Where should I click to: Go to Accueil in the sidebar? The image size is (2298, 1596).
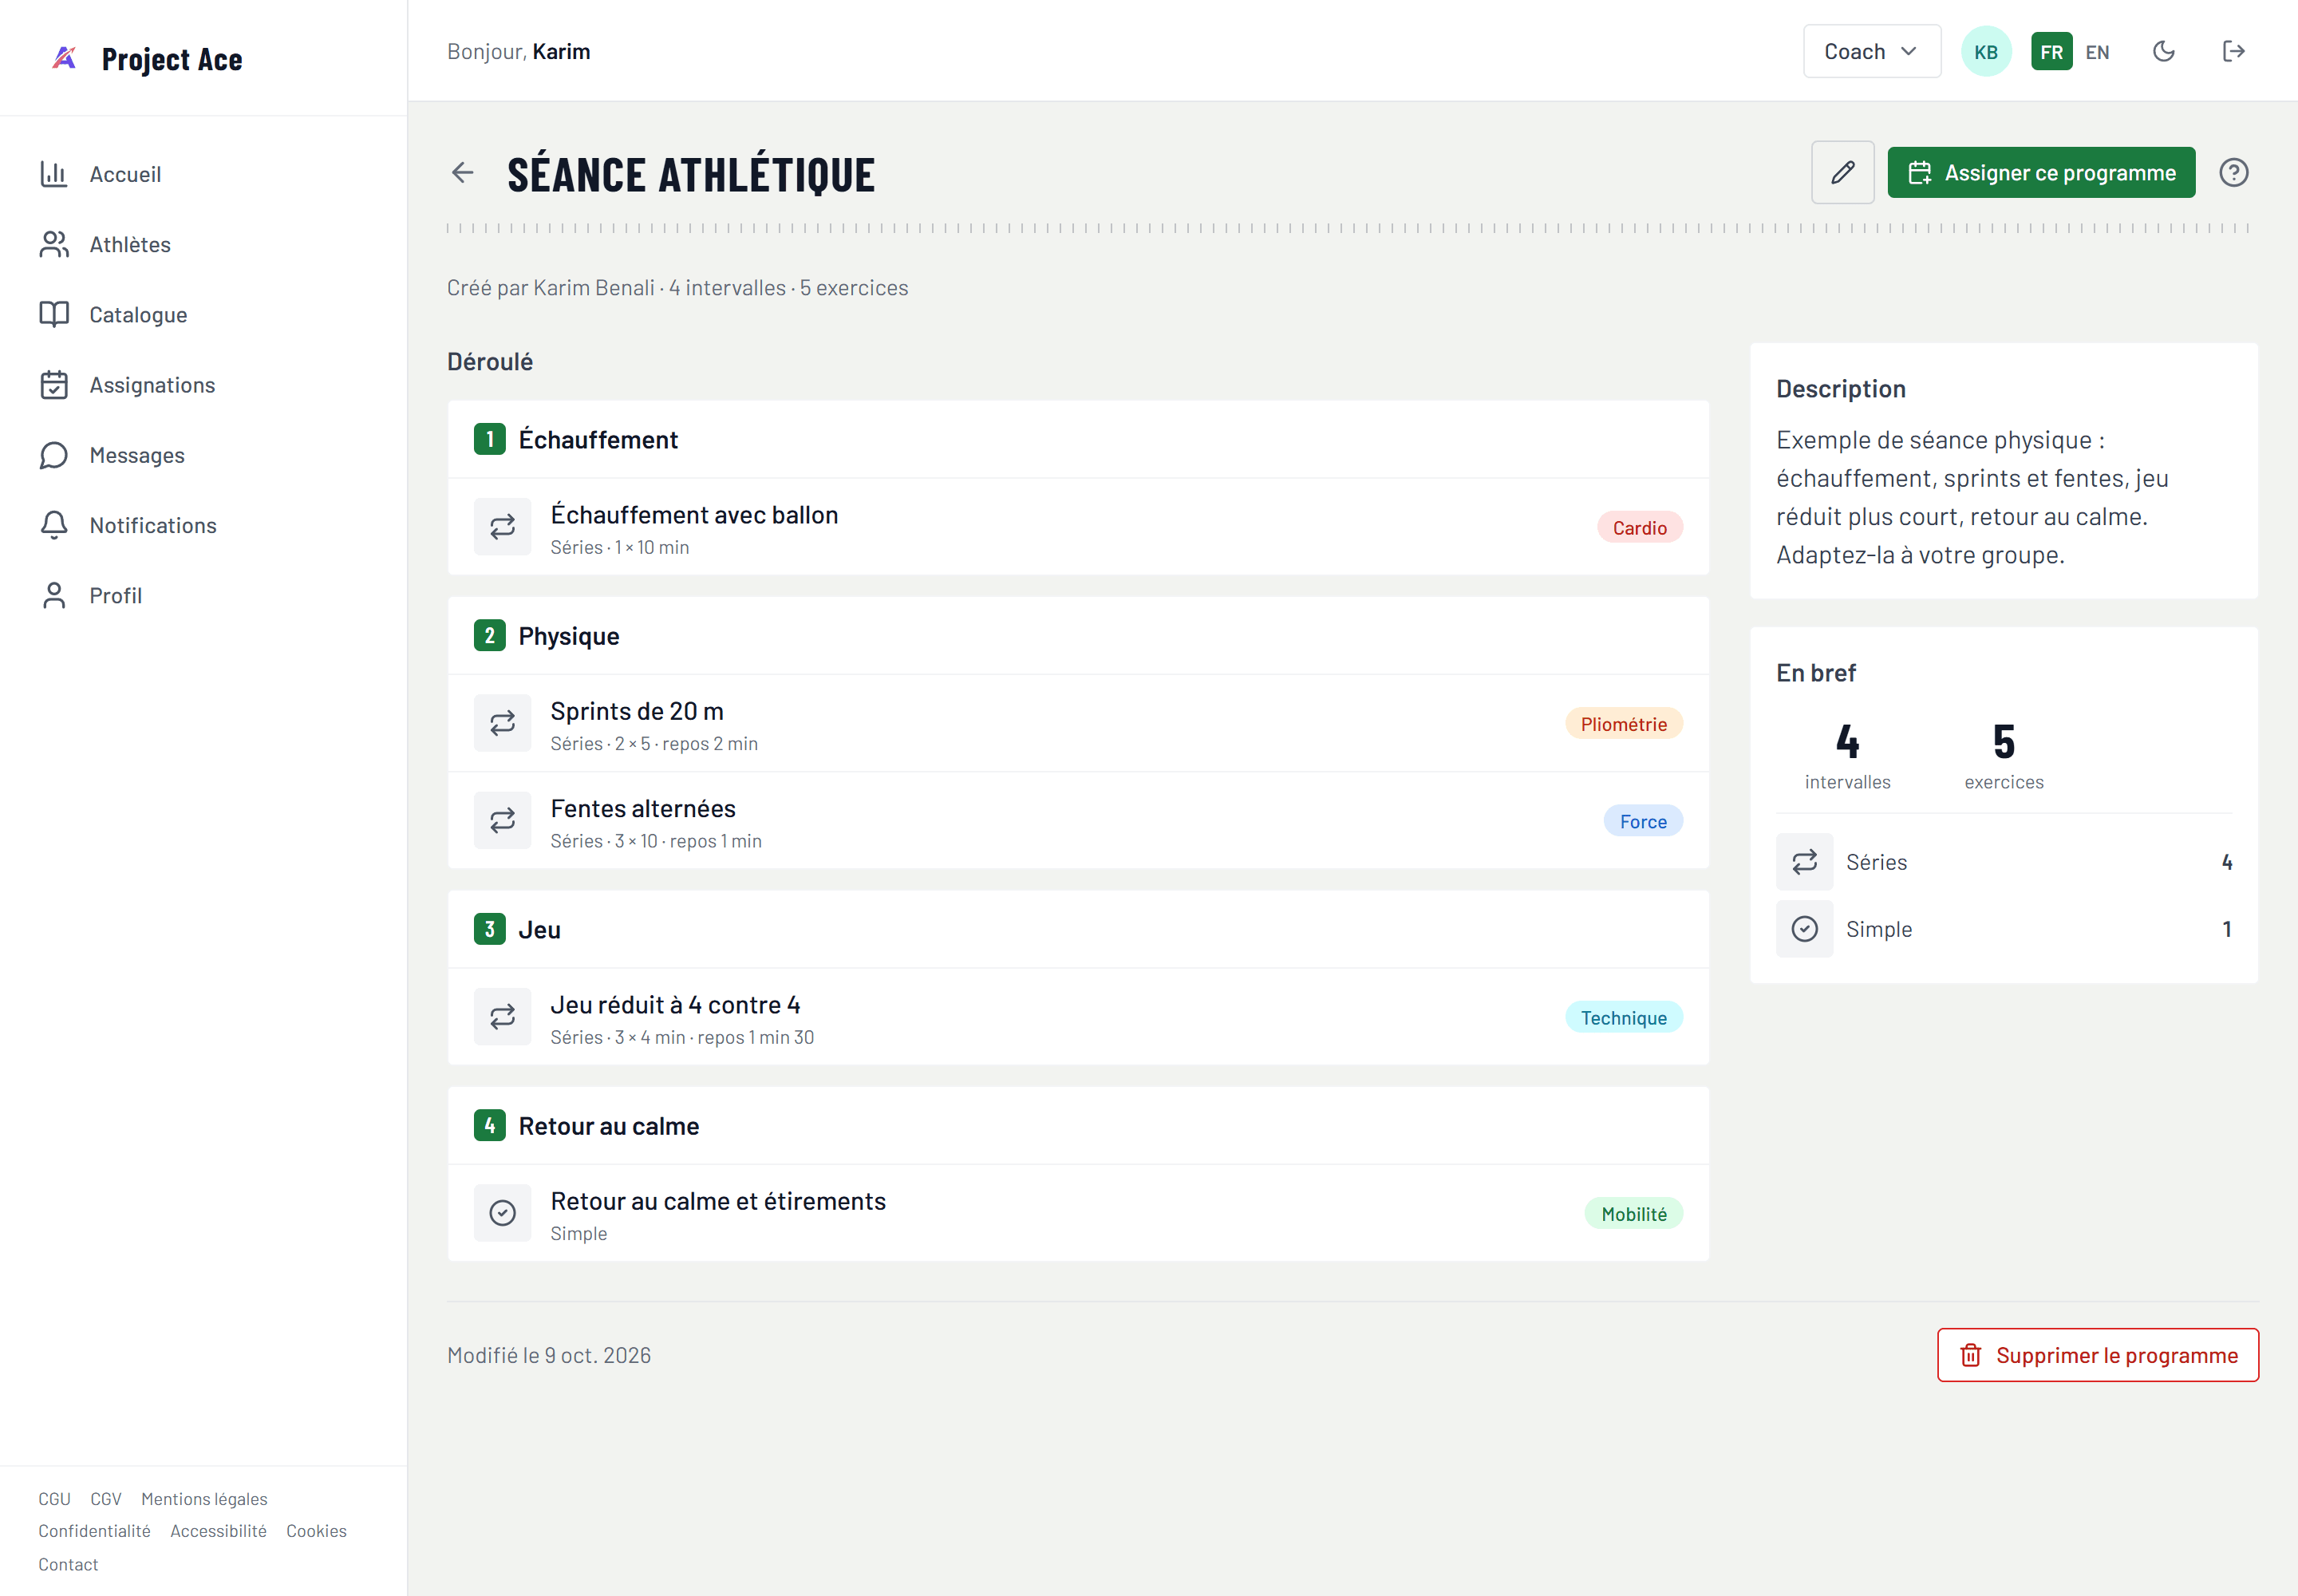point(203,174)
